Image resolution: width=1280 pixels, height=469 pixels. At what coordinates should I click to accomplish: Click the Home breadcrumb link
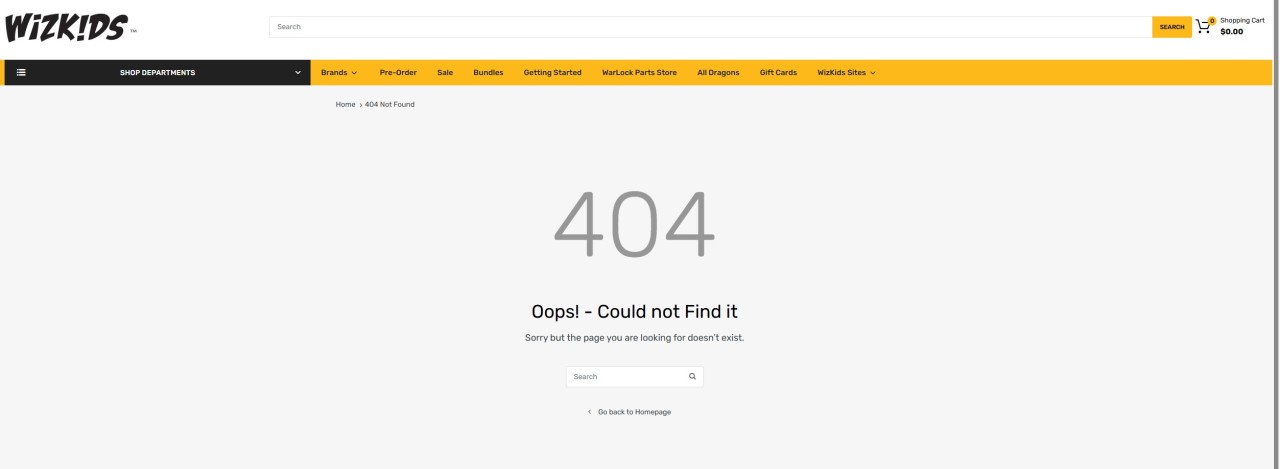(345, 104)
